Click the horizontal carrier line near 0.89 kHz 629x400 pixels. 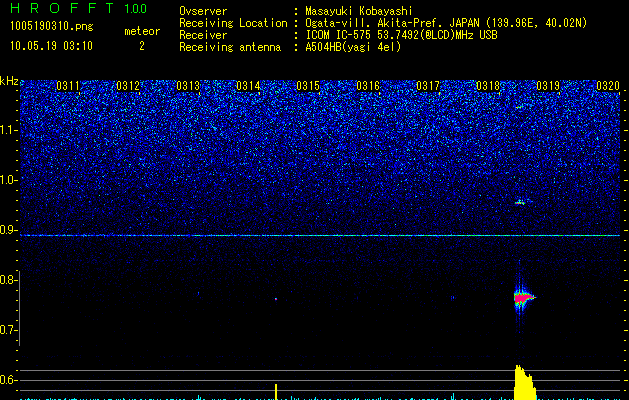tap(320, 236)
